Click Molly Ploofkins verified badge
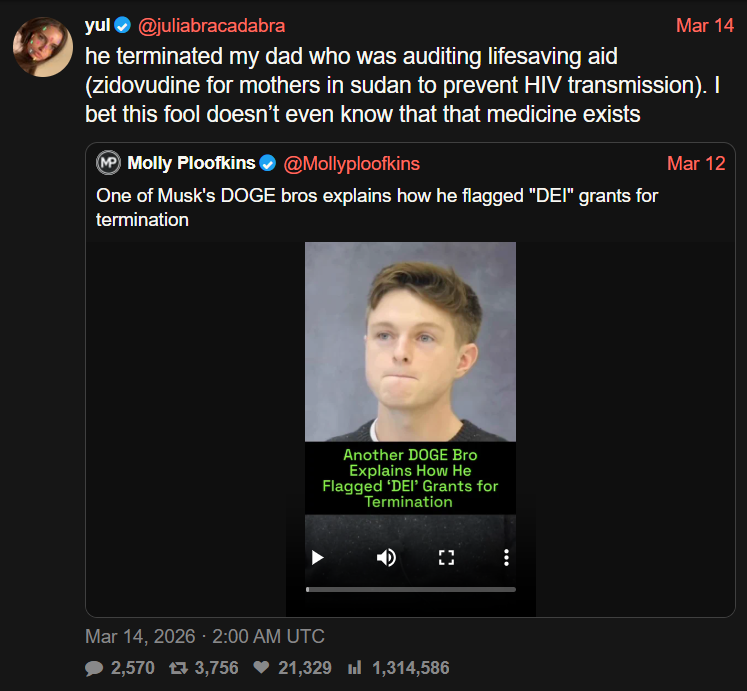 tap(268, 163)
